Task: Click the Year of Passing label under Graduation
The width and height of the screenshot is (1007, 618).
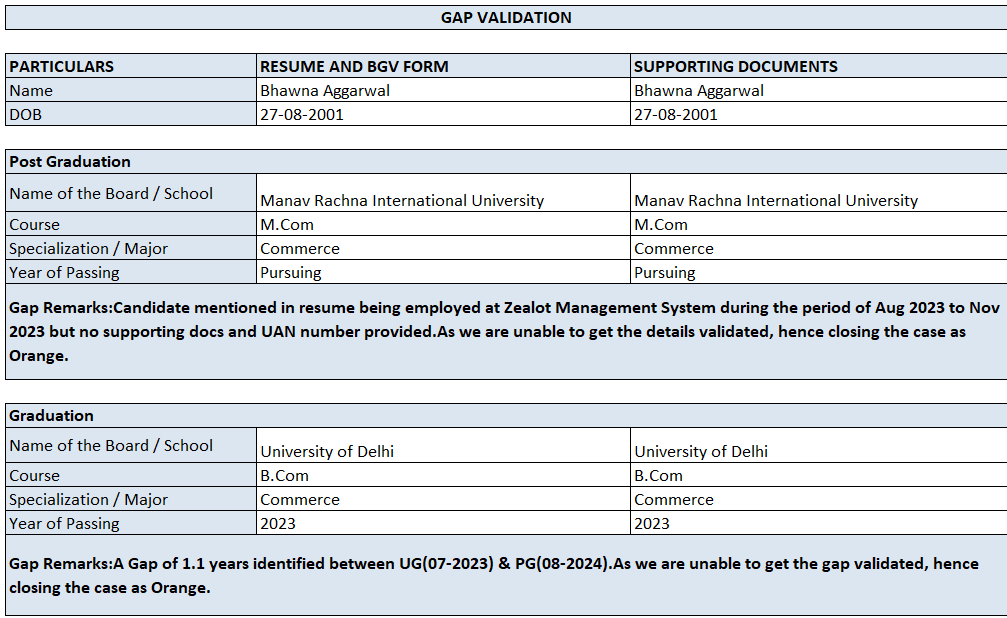Action: pos(64,523)
